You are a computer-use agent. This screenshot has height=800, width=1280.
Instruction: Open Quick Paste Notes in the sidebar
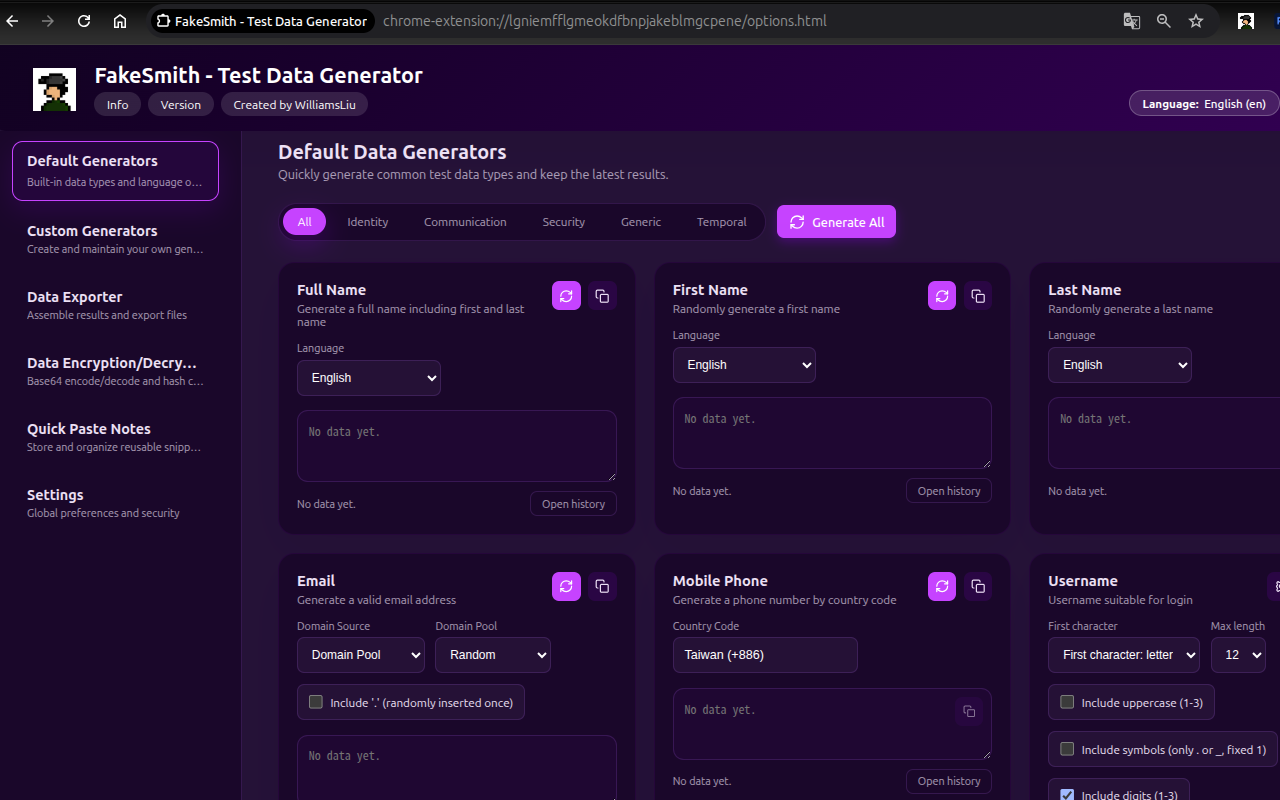(115, 437)
